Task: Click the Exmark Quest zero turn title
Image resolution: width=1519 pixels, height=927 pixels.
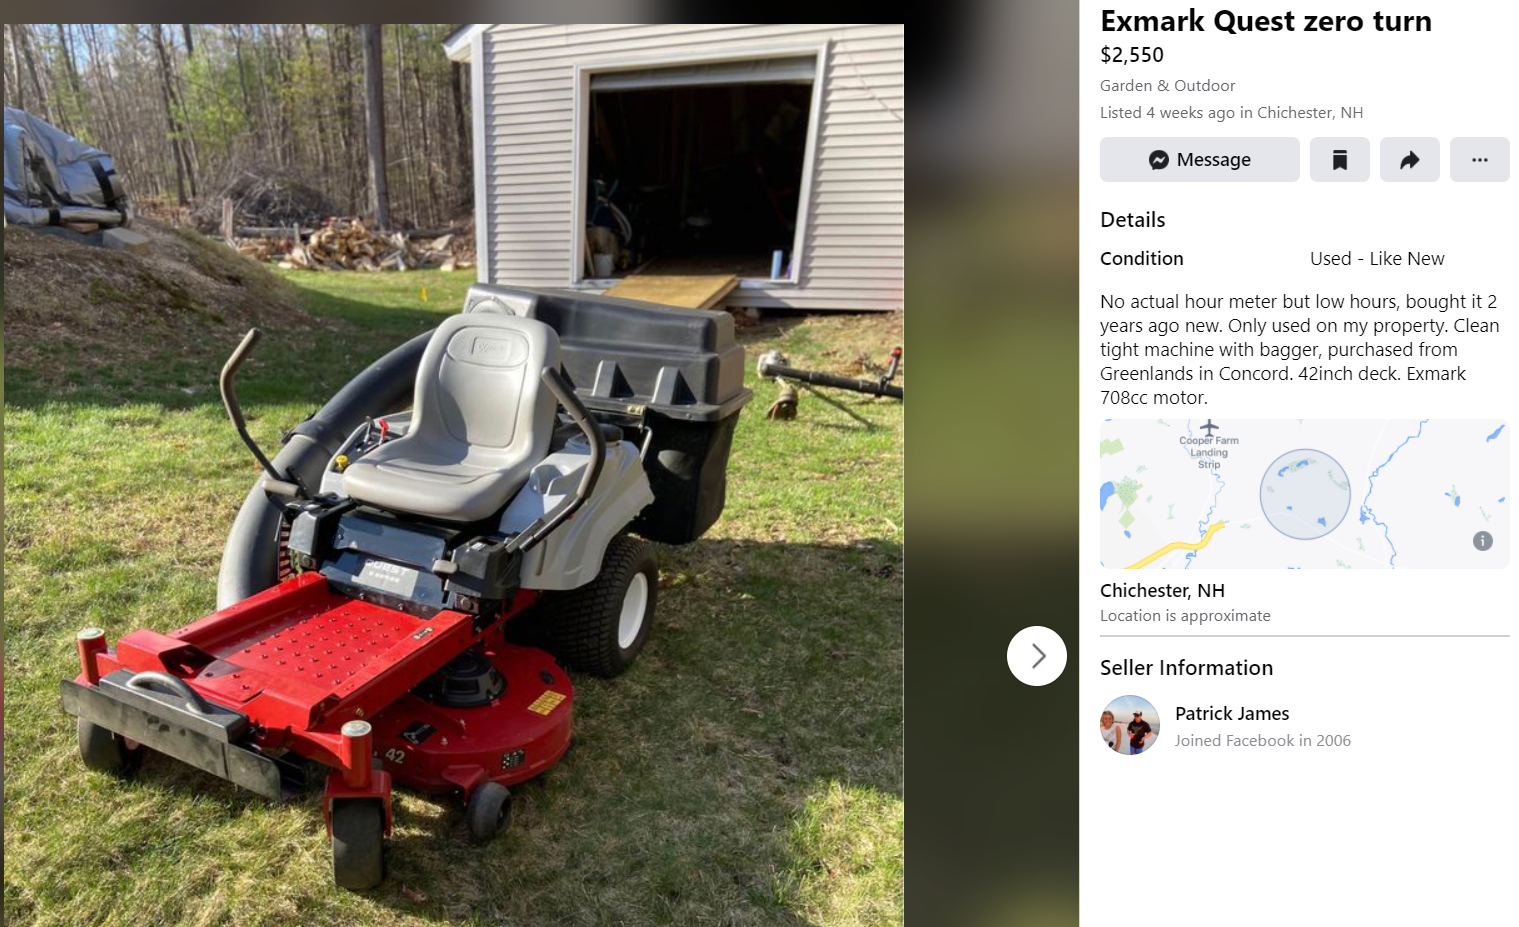Action: pyautogui.click(x=1265, y=21)
